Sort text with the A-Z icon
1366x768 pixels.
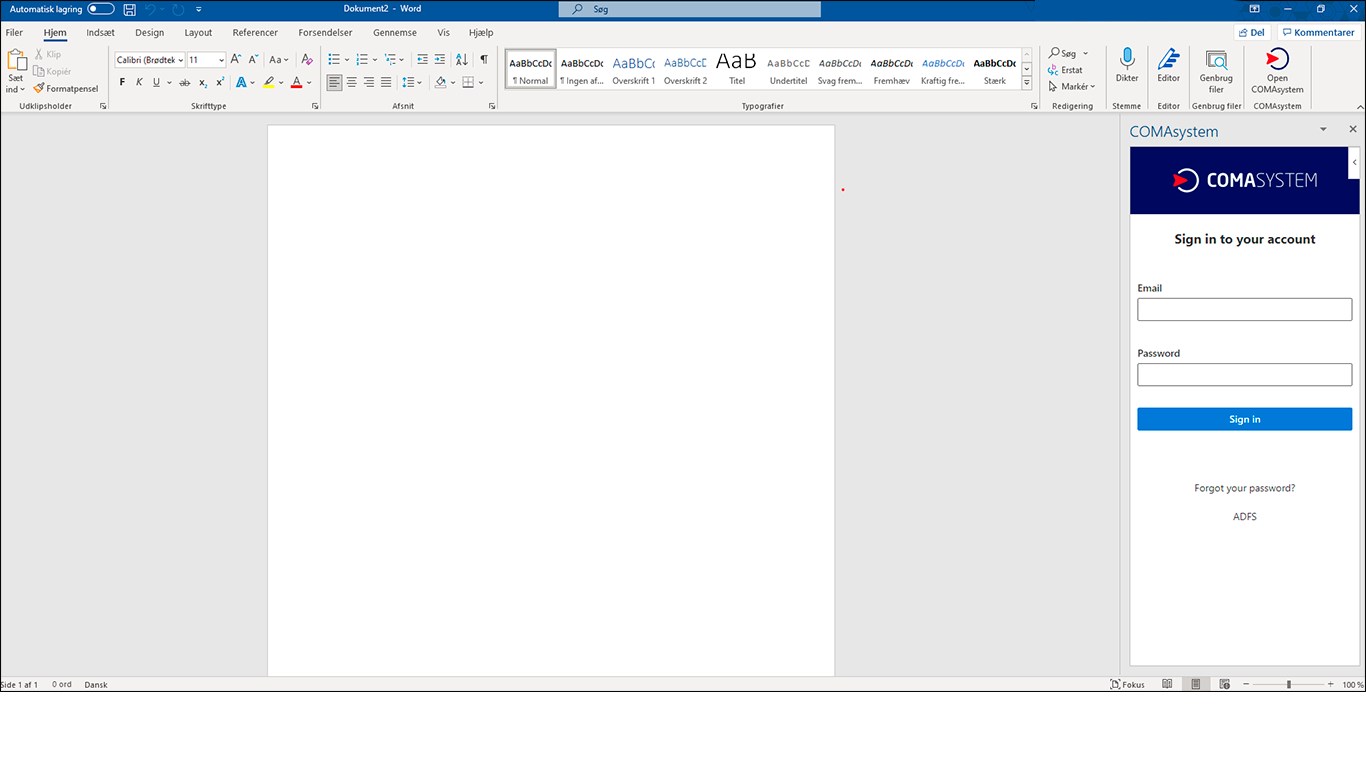point(462,59)
